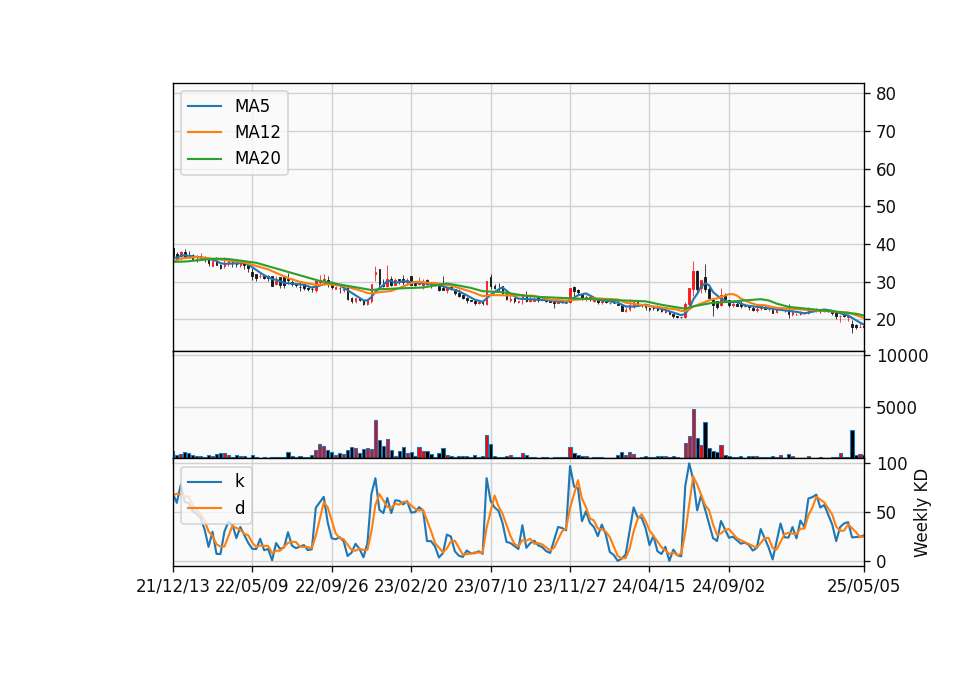Click the 24/04/15 date tick label

coord(648,586)
